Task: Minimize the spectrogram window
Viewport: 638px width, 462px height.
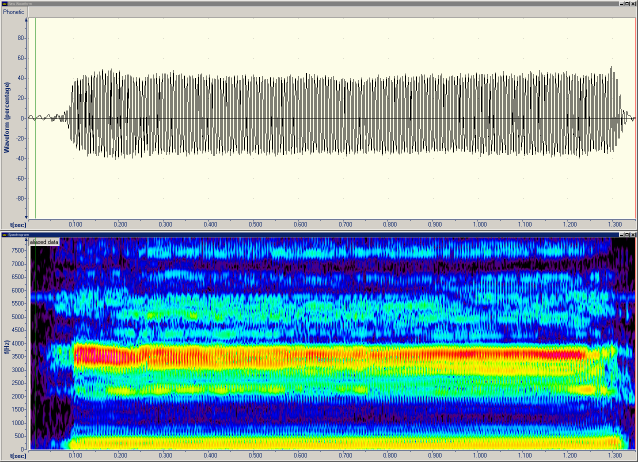Action: (622, 235)
